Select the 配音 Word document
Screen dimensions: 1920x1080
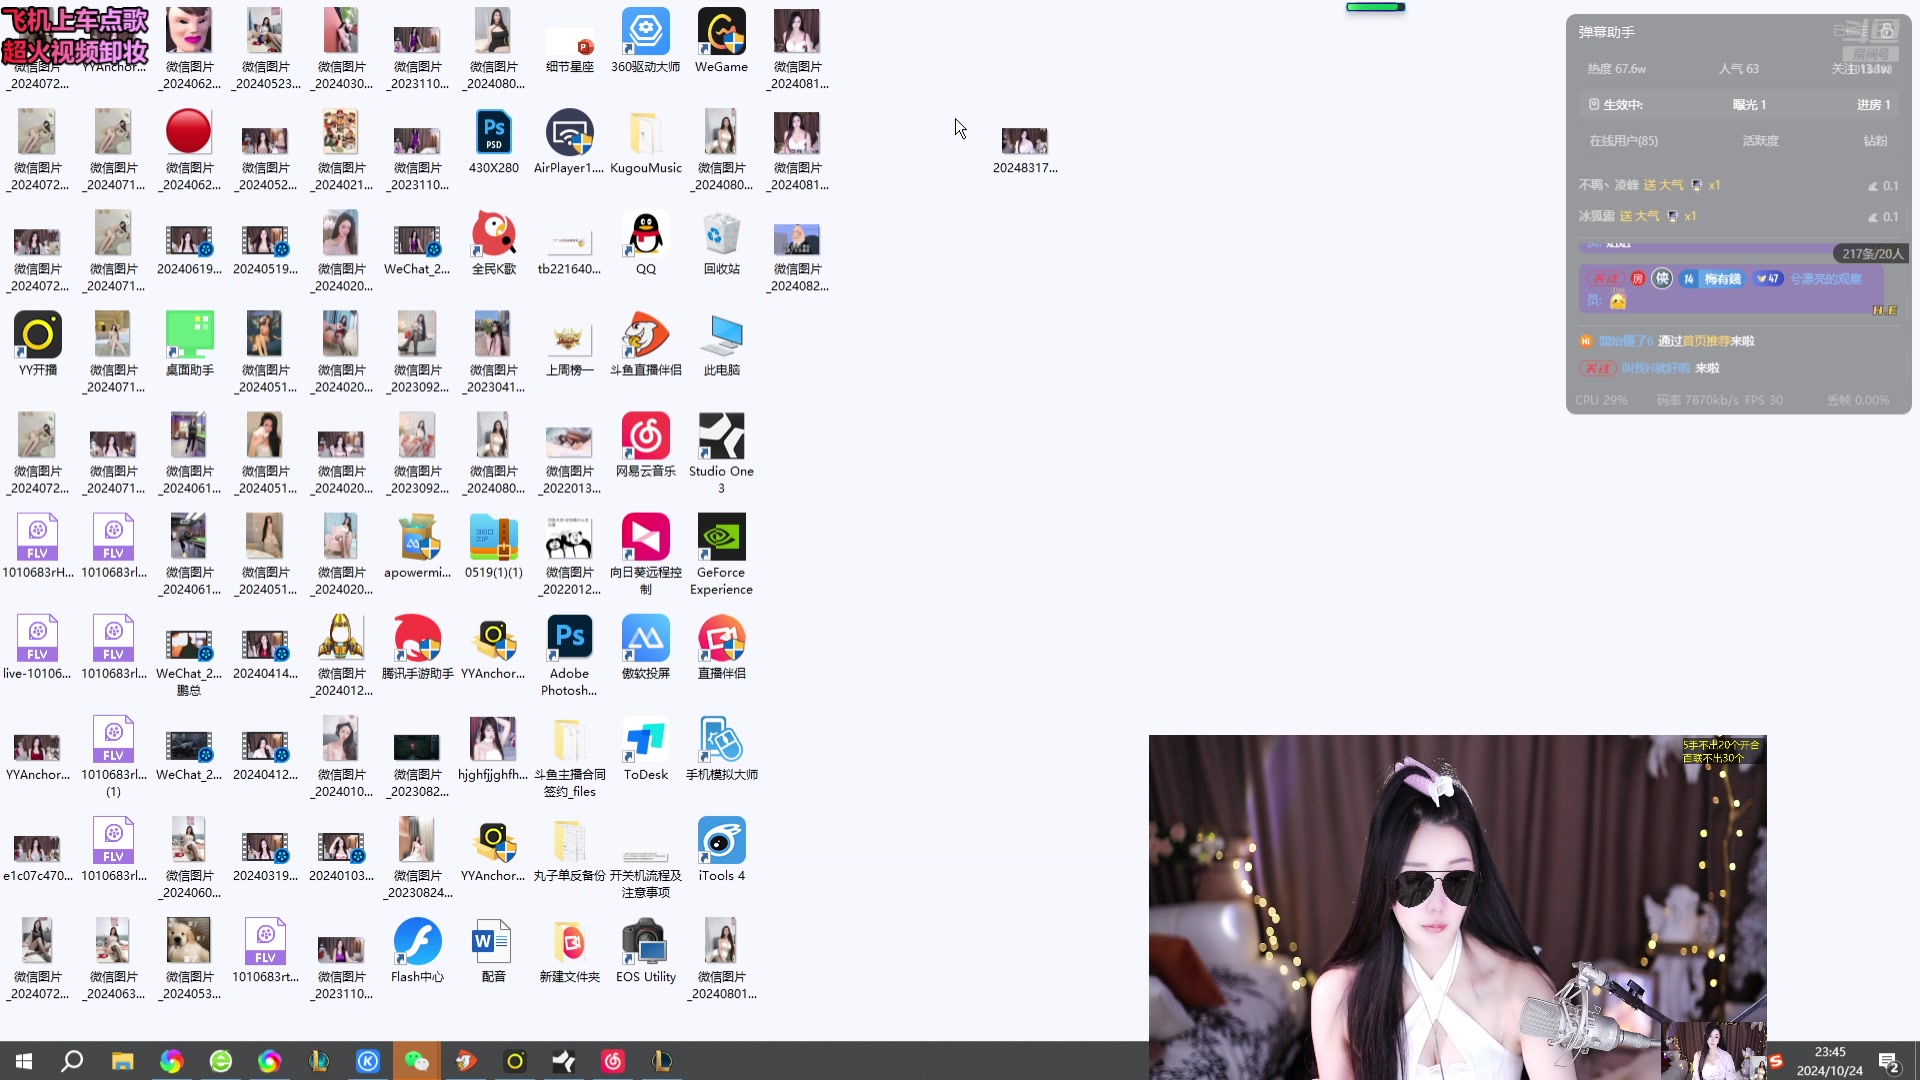pos(493,950)
